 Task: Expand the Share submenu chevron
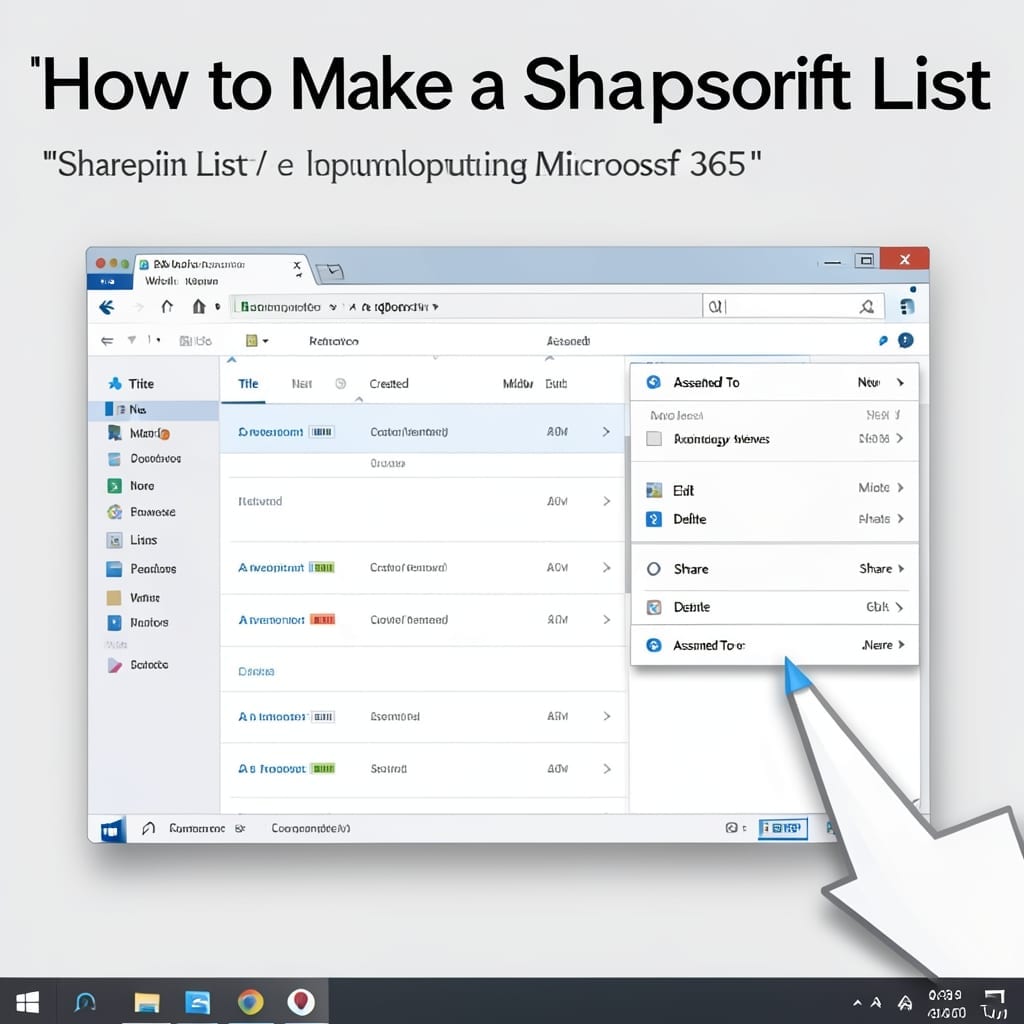click(x=901, y=569)
